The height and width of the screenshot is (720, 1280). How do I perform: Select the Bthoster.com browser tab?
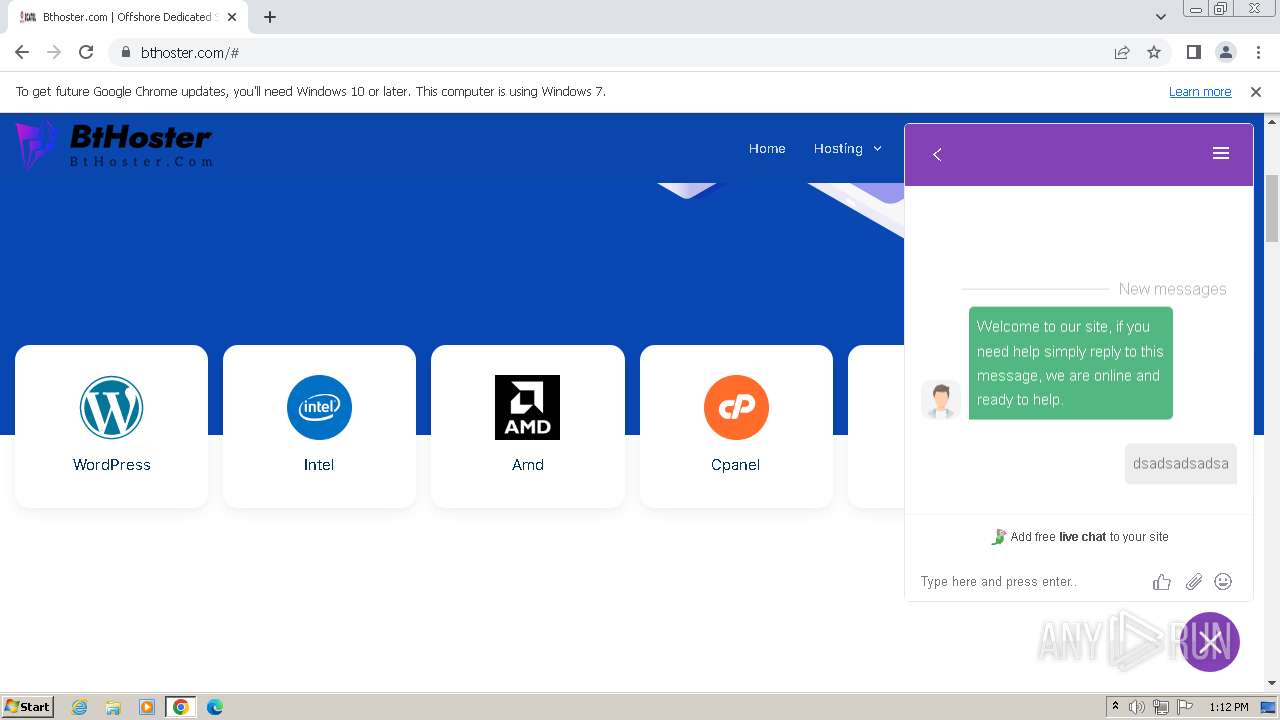click(128, 17)
